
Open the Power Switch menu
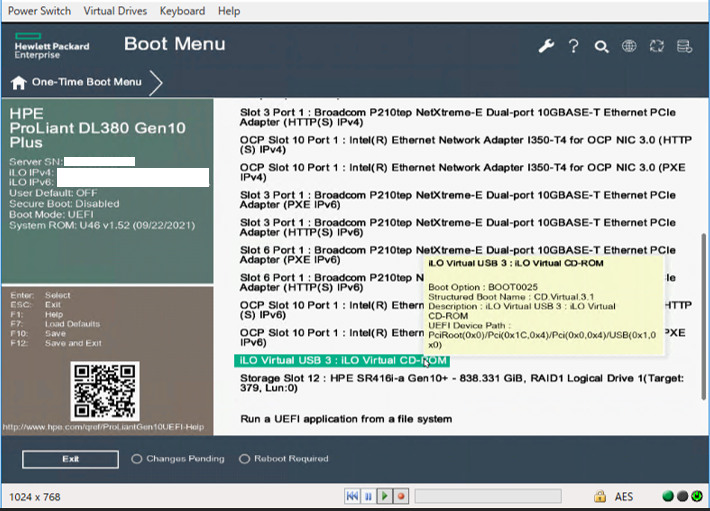[39, 11]
